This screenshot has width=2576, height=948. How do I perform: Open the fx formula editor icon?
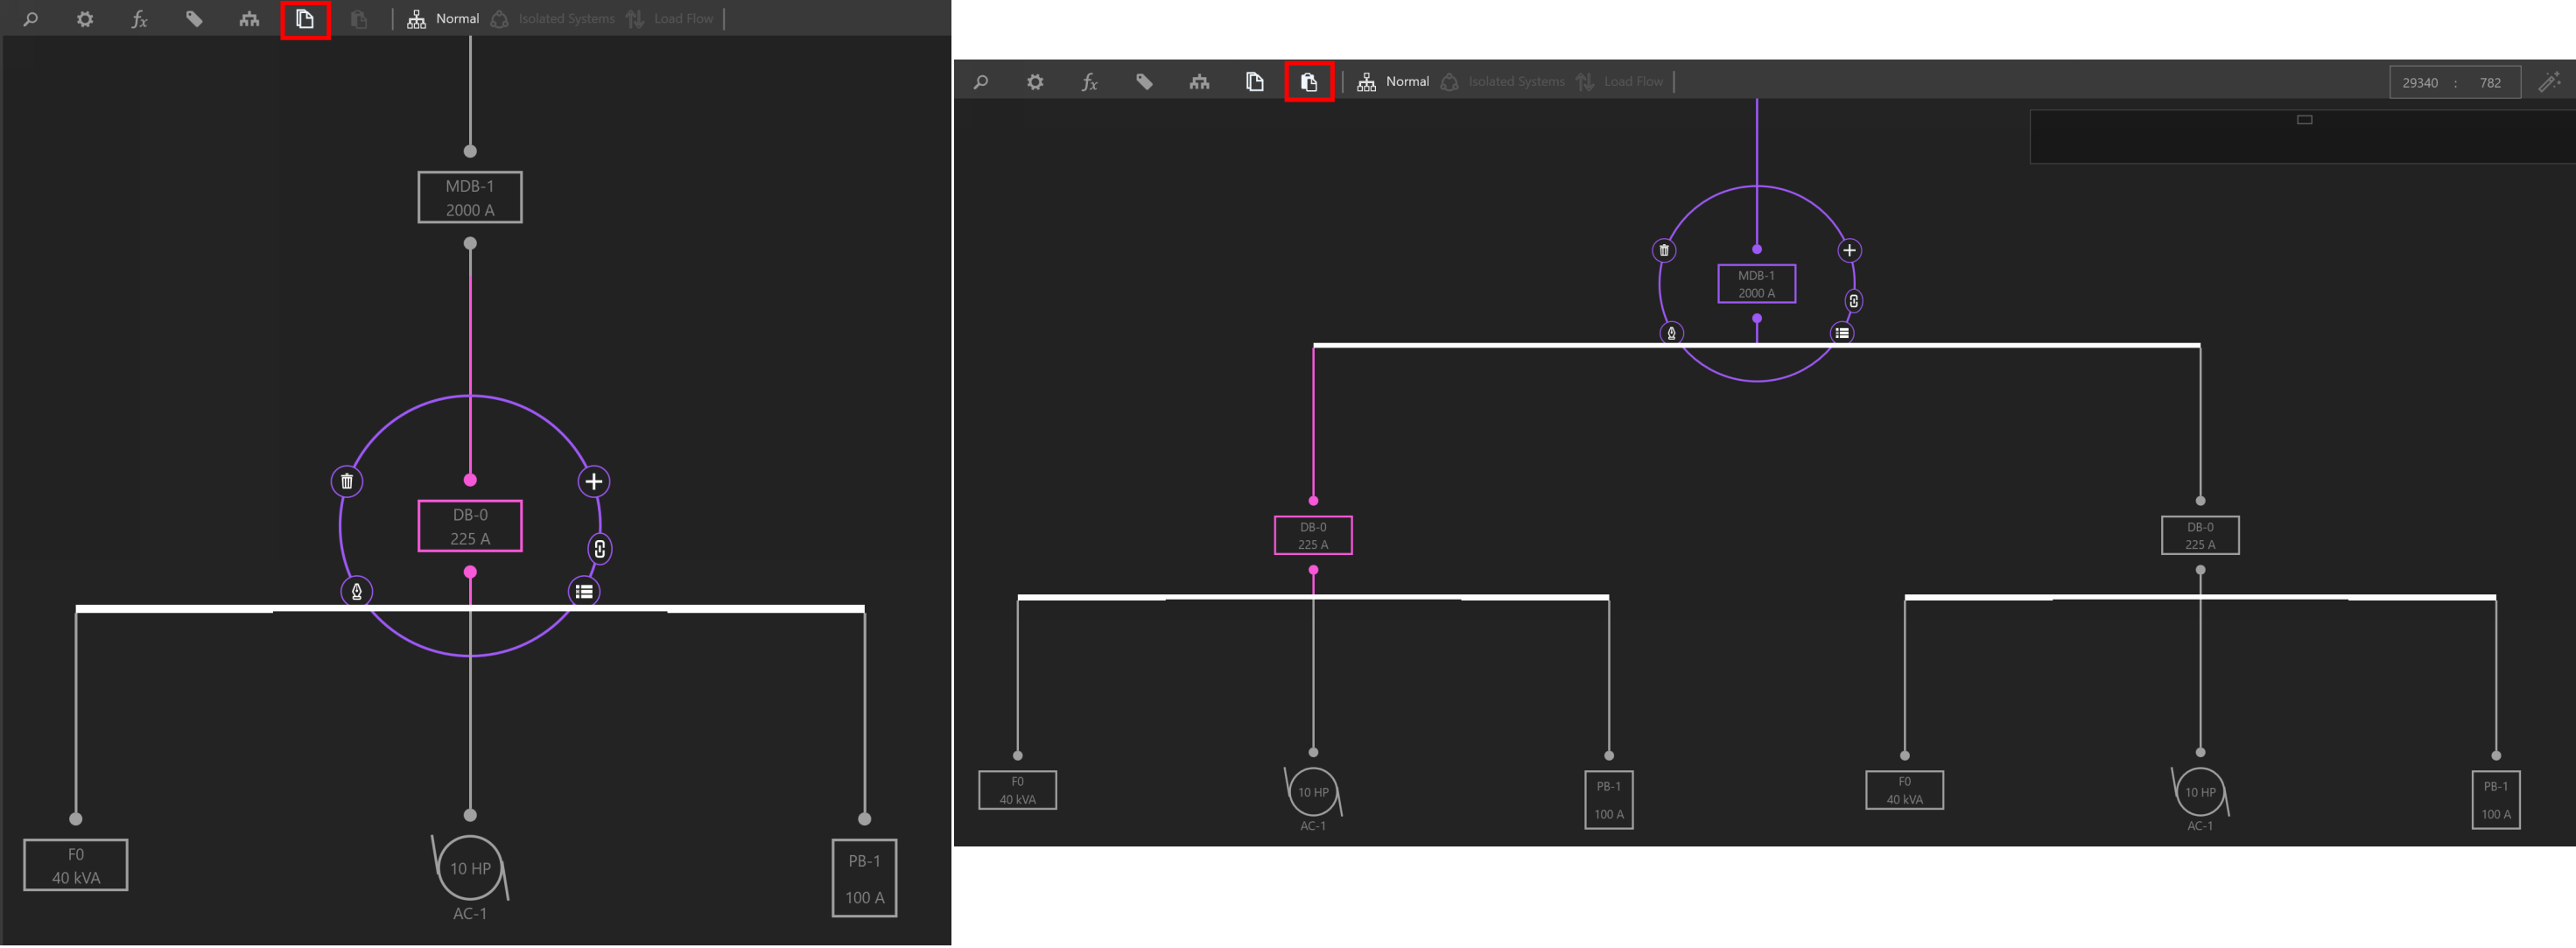[x=138, y=18]
